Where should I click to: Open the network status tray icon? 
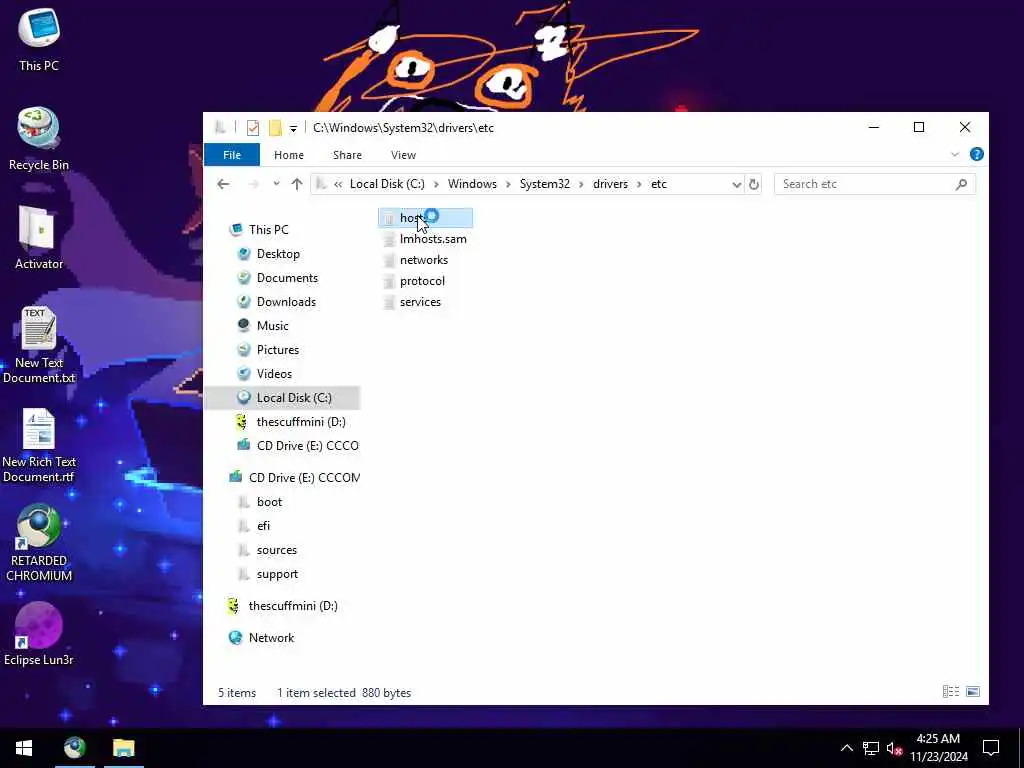[x=871, y=748]
